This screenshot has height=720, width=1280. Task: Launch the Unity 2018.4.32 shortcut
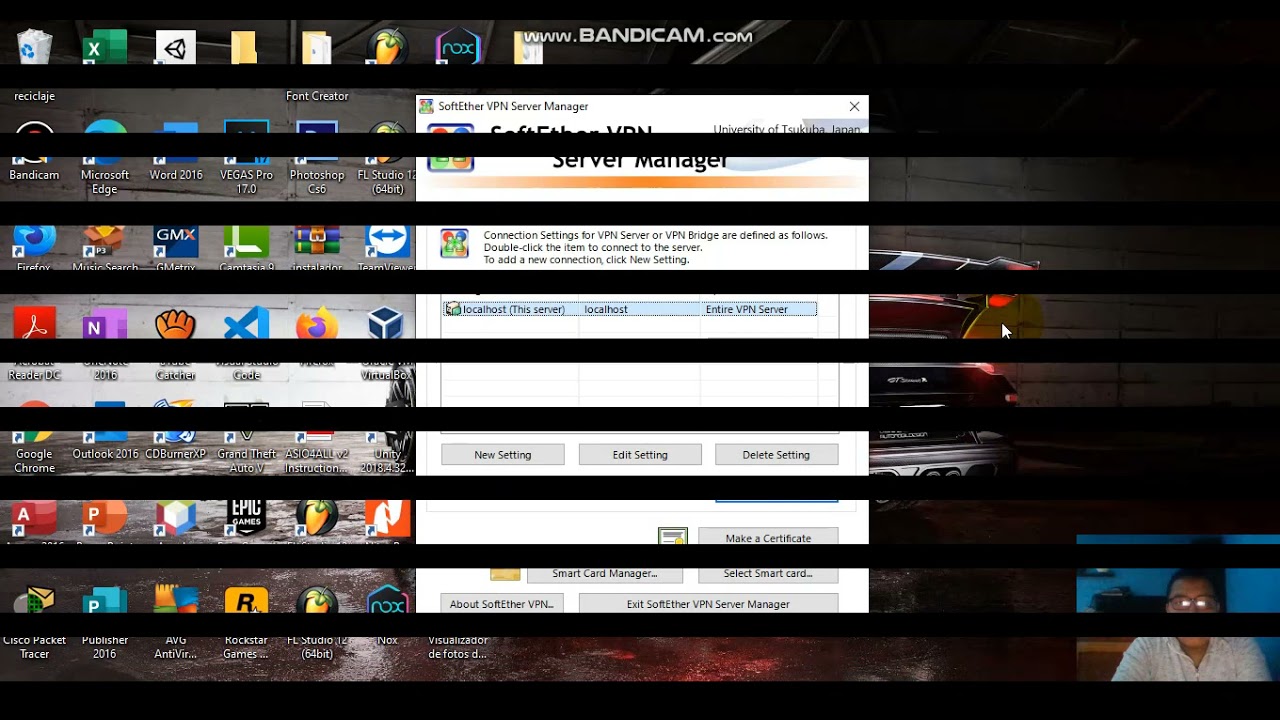point(387,422)
